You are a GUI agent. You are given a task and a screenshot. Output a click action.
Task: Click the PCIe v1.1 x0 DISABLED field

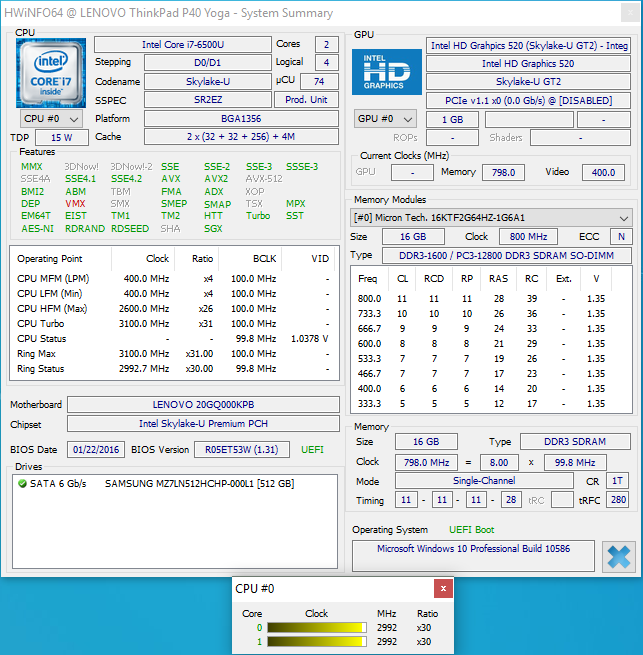click(528, 101)
